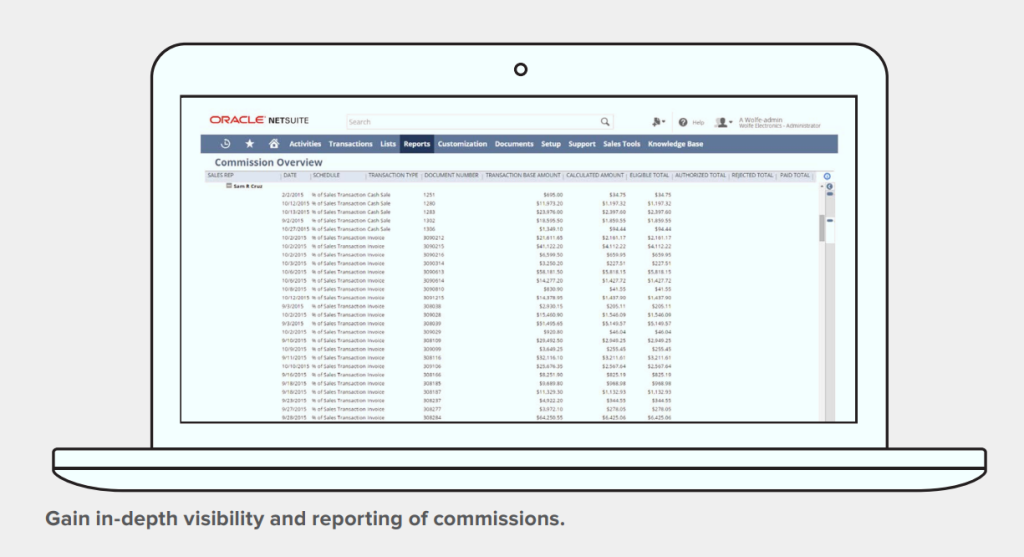Image resolution: width=1024 pixels, height=557 pixels.
Task: Click document number 3090212
Action: 434,238
